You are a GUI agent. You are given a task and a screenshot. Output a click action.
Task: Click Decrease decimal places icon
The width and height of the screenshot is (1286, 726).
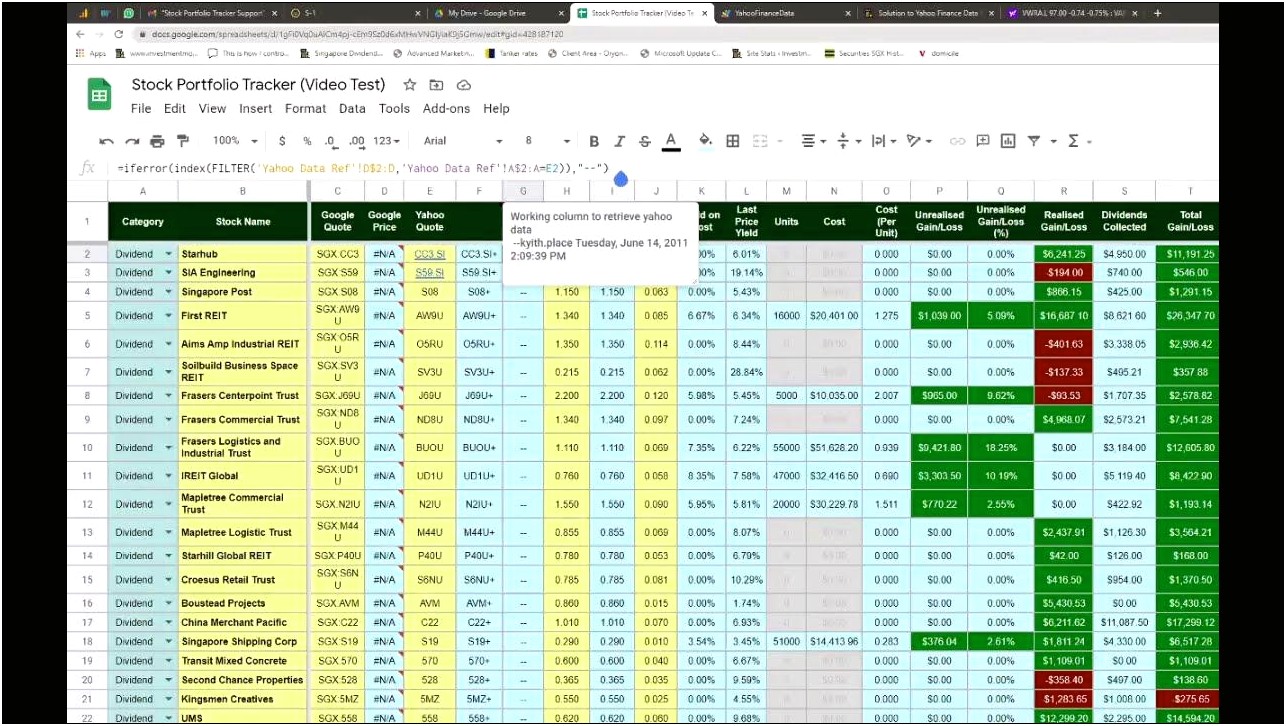[331, 141]
